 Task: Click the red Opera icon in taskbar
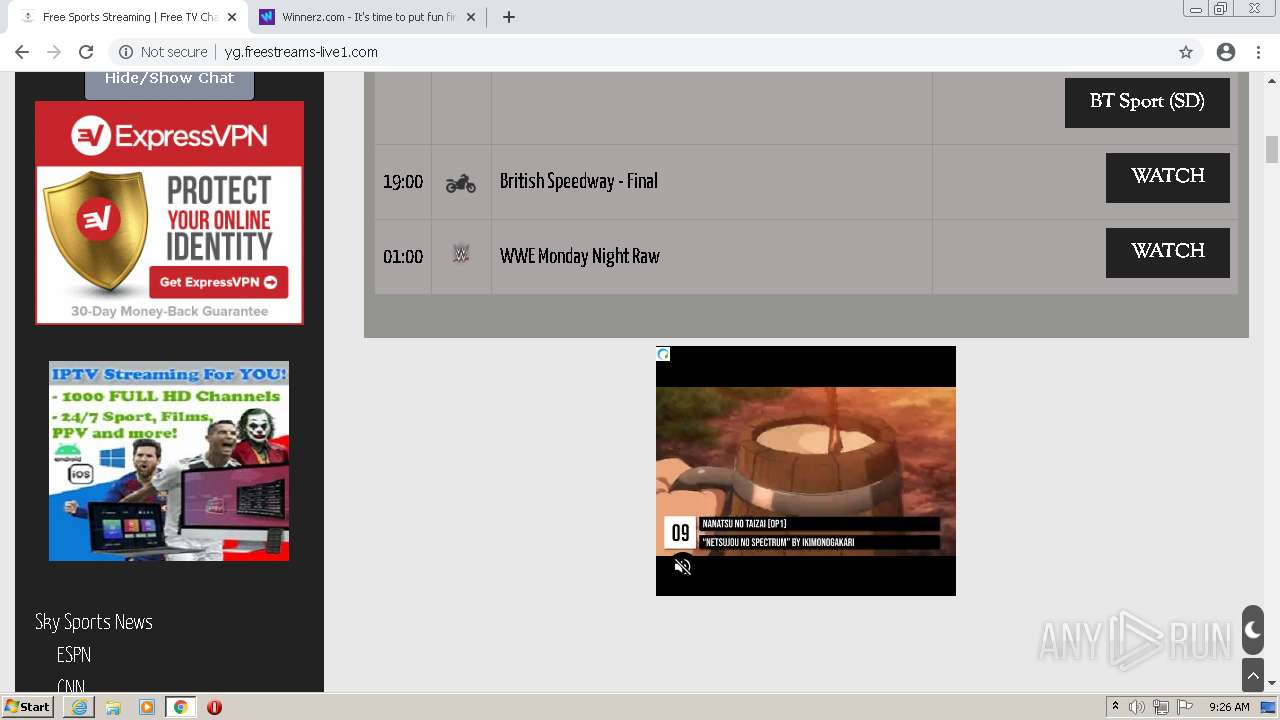(x=214, y=707)
